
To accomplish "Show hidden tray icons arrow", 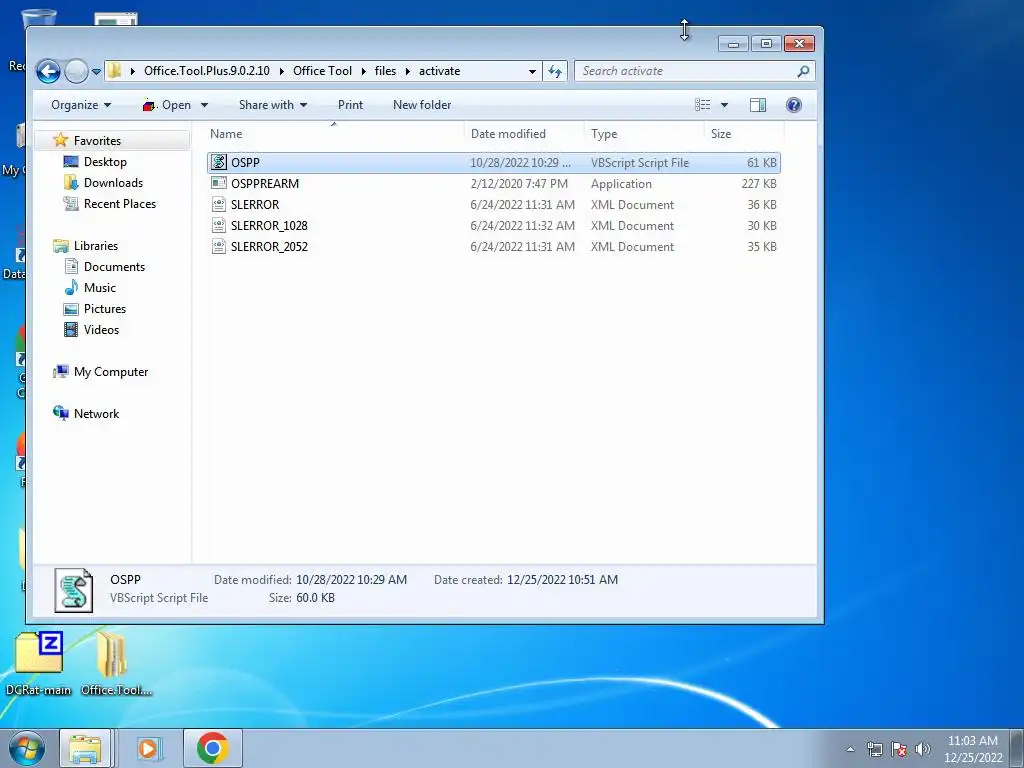I will [850, 749].
